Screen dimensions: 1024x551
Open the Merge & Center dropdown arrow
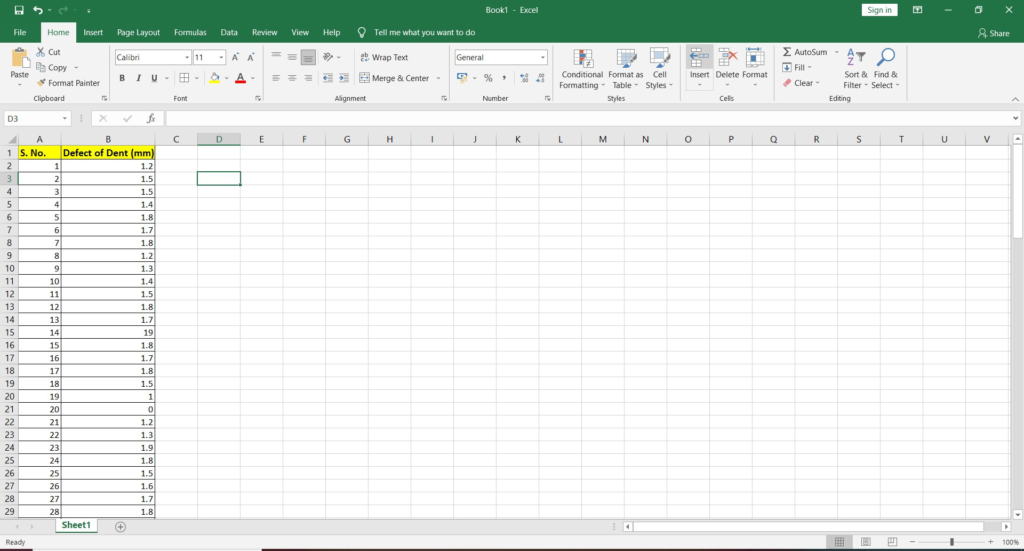pos(438,78)
